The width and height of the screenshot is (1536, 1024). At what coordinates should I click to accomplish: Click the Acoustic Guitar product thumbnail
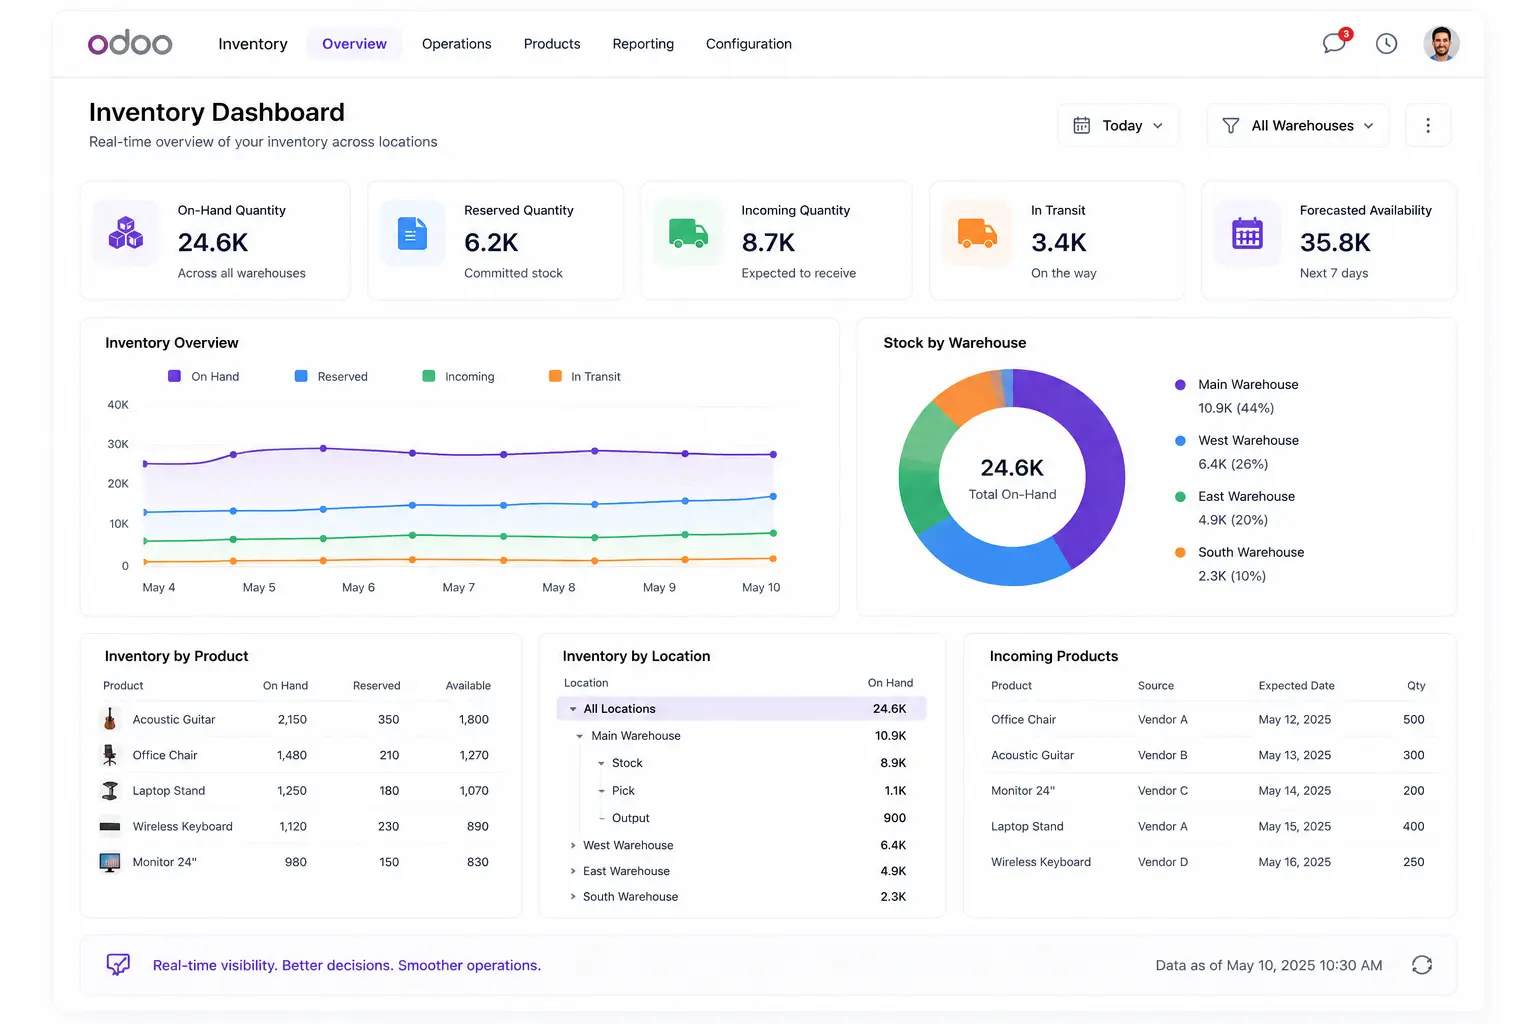coord(110,719)
